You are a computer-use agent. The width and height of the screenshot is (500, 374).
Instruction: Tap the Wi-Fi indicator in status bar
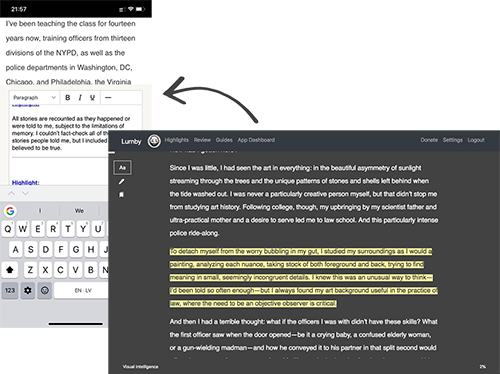130,9
